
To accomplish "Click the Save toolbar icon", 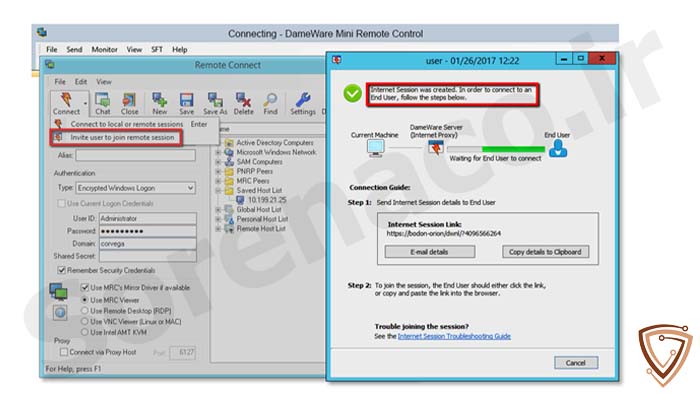I will [x=187, y=99].
